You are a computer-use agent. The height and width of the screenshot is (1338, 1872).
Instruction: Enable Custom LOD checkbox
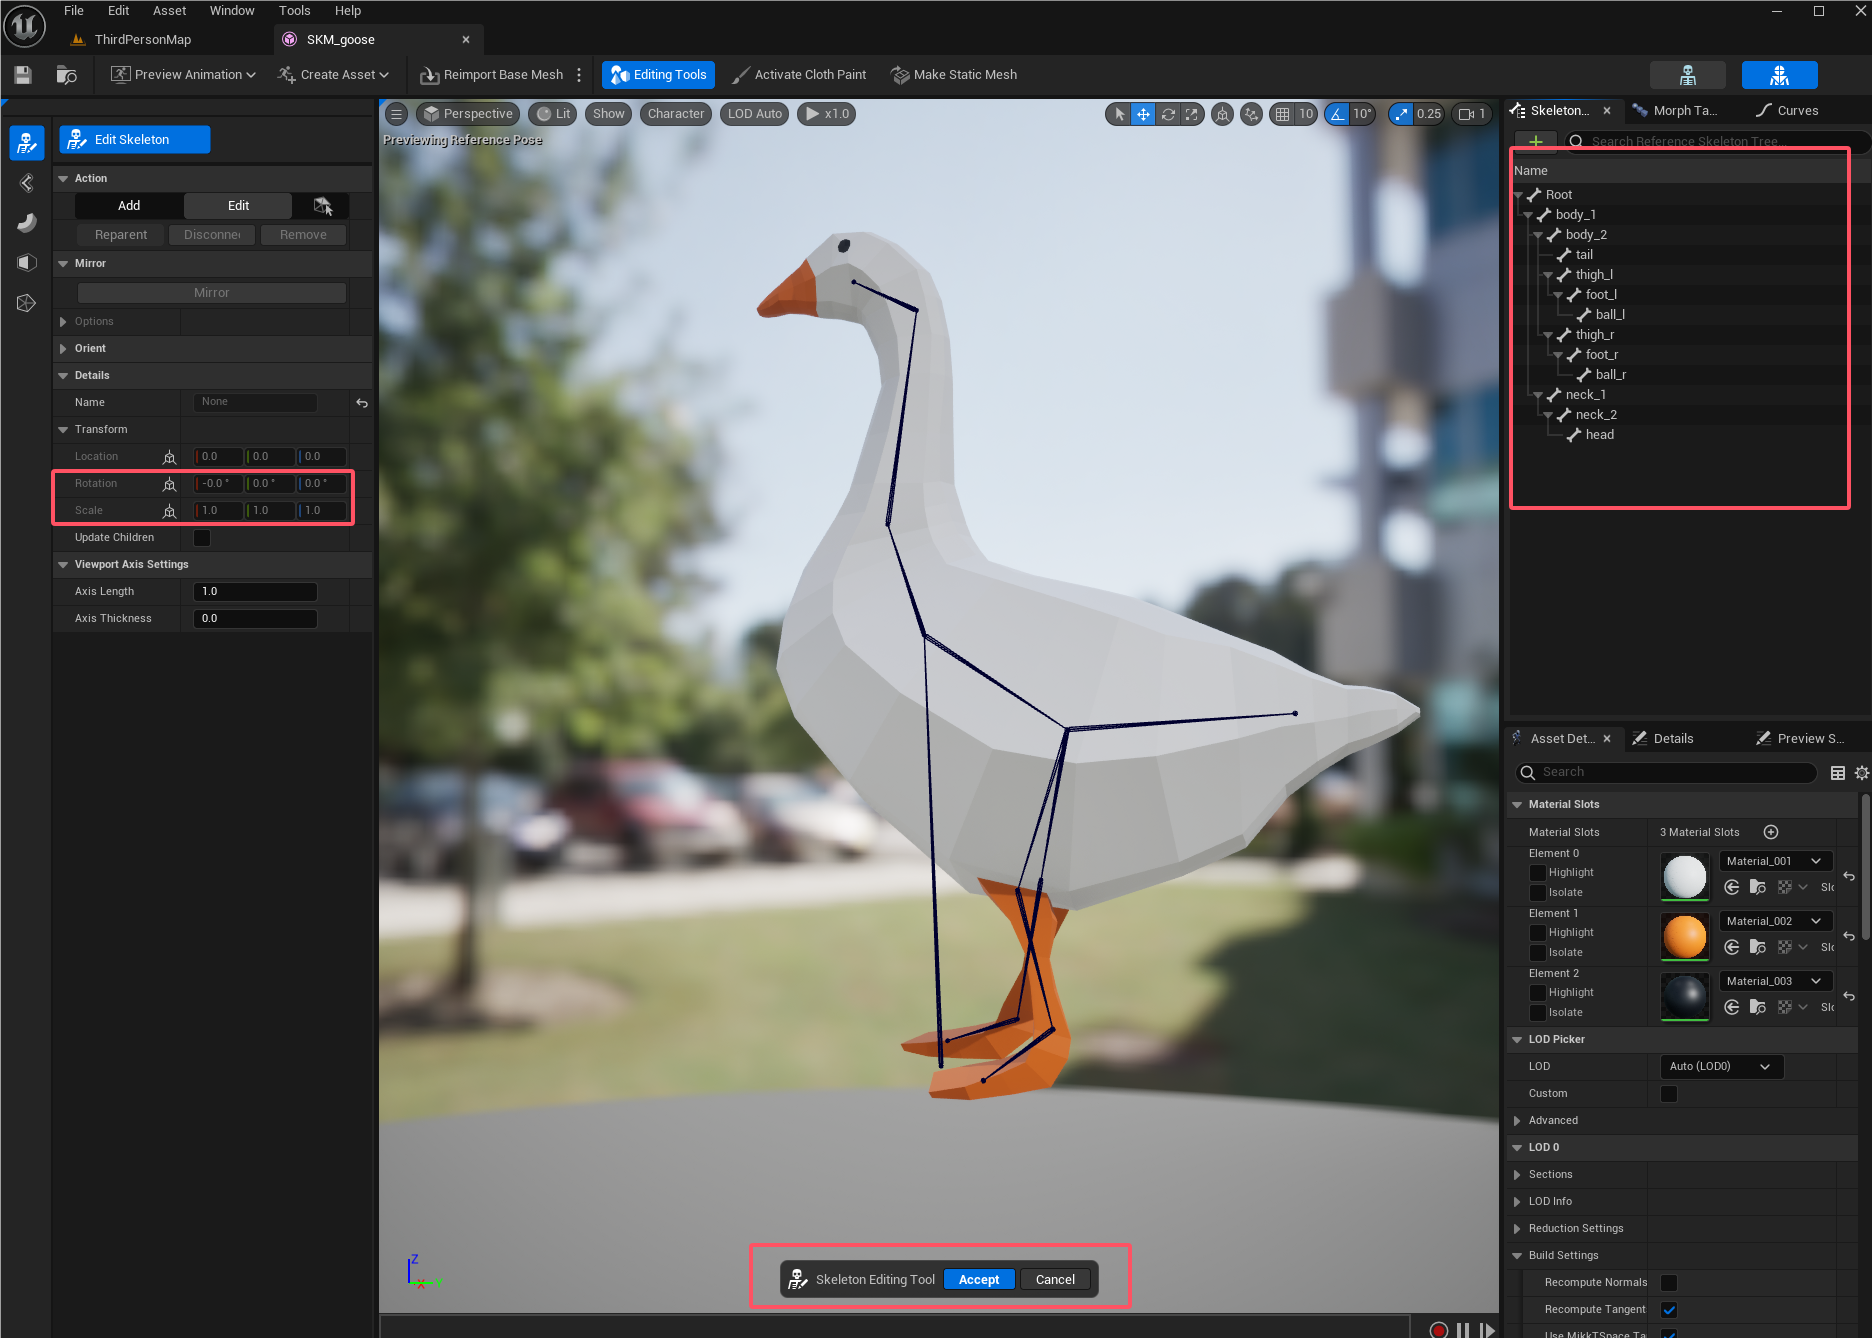(x=1669, y=1094)
